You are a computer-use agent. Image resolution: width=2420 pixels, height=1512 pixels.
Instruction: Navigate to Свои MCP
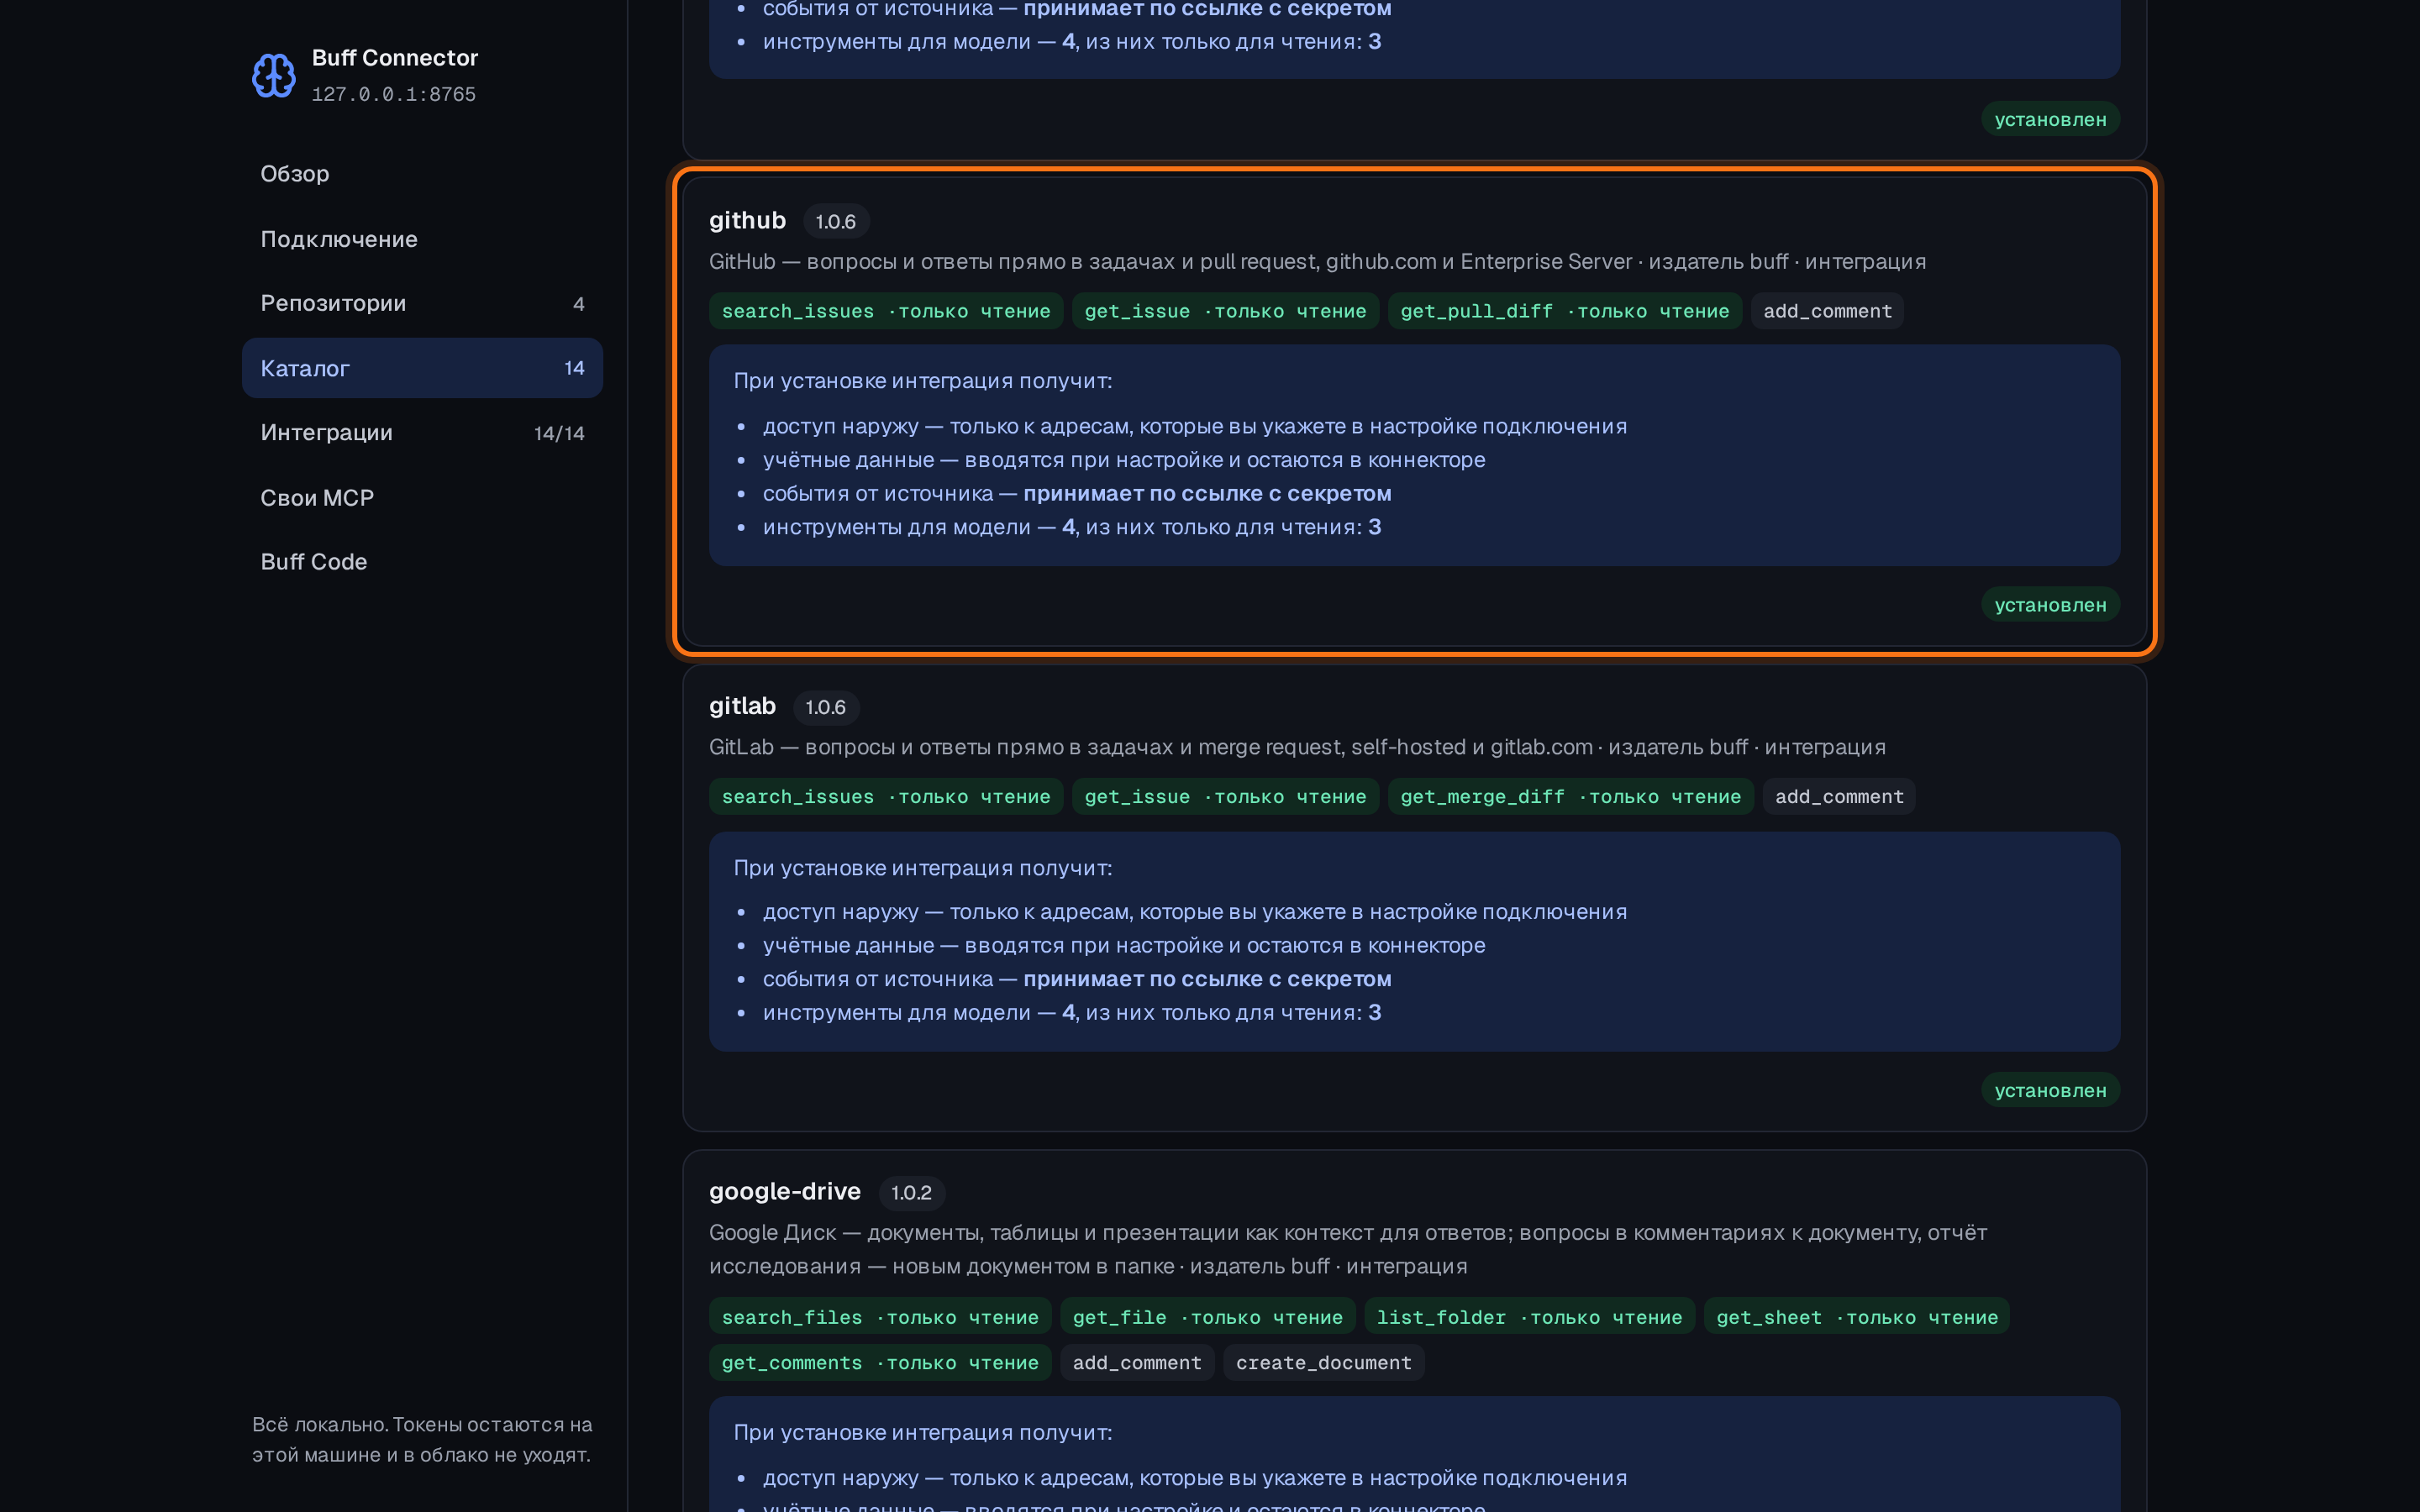422,498
